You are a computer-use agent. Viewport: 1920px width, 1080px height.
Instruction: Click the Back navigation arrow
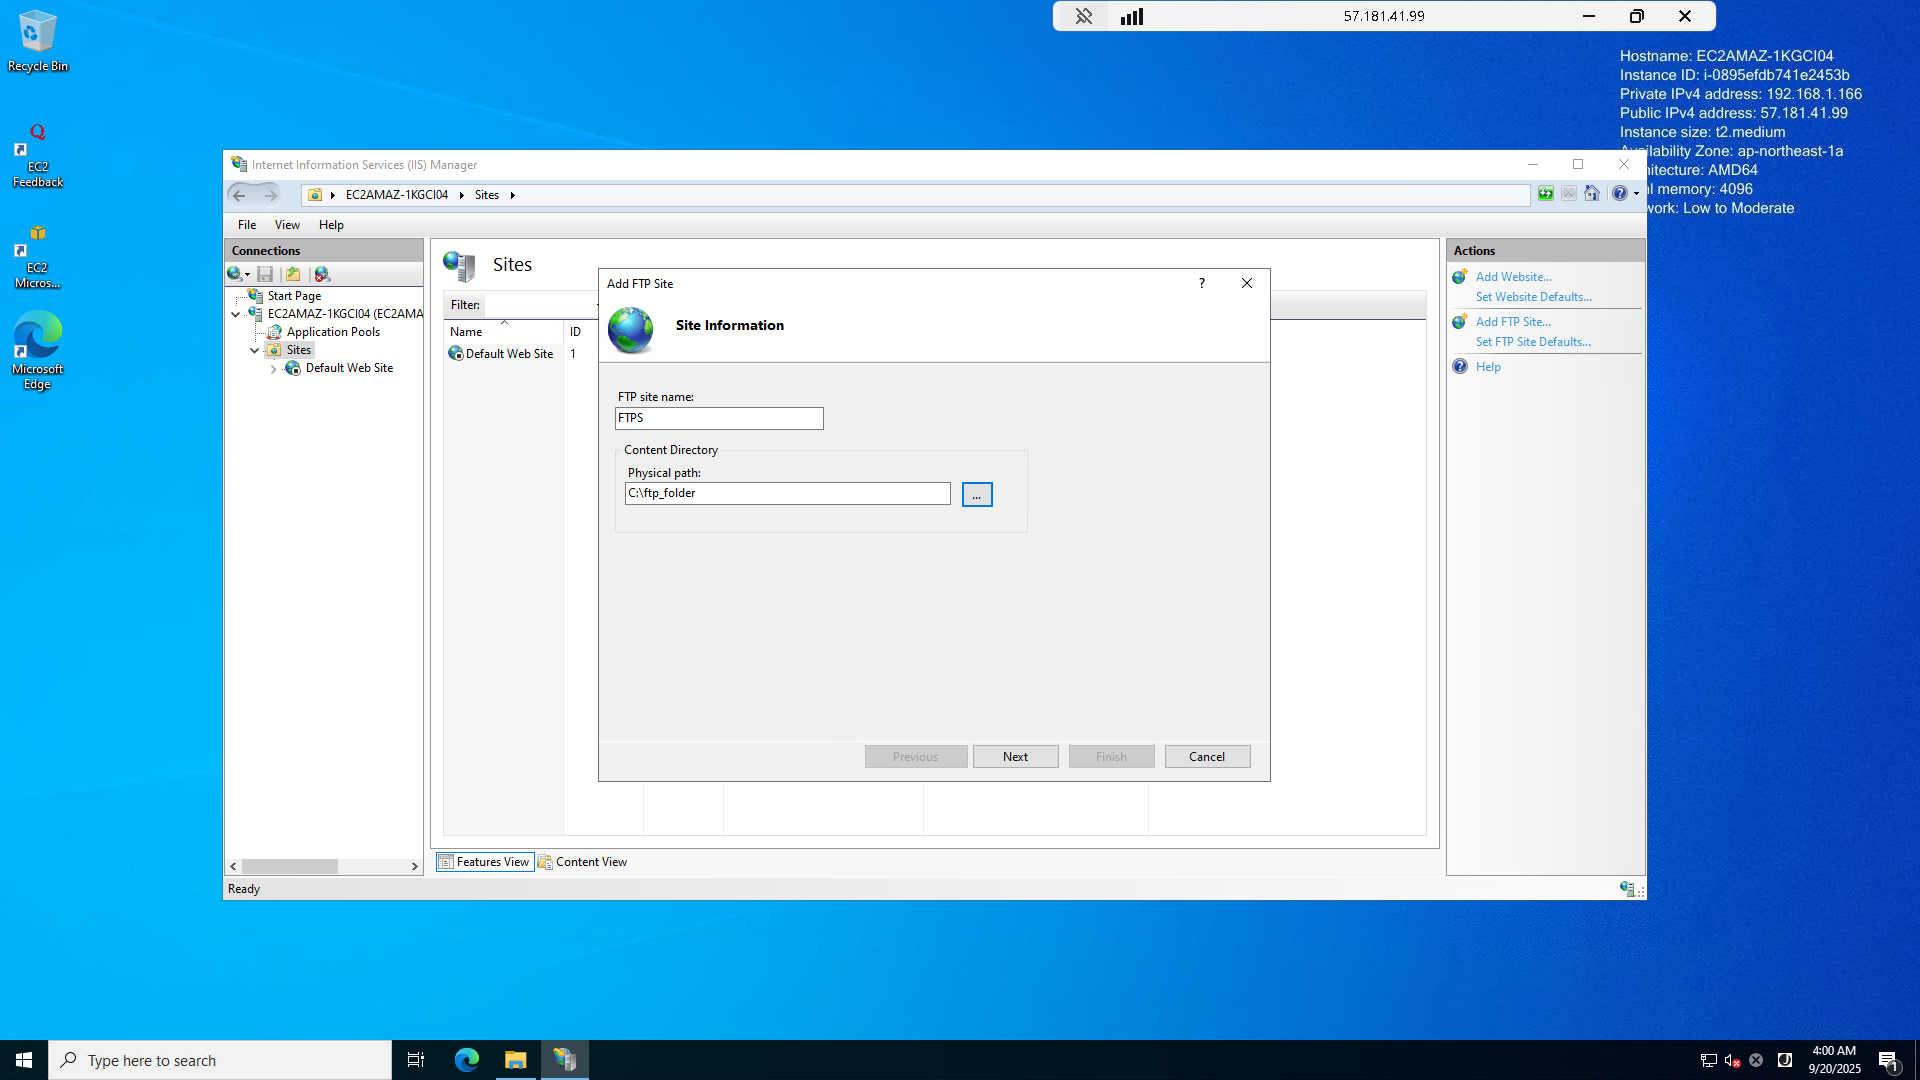240,195
